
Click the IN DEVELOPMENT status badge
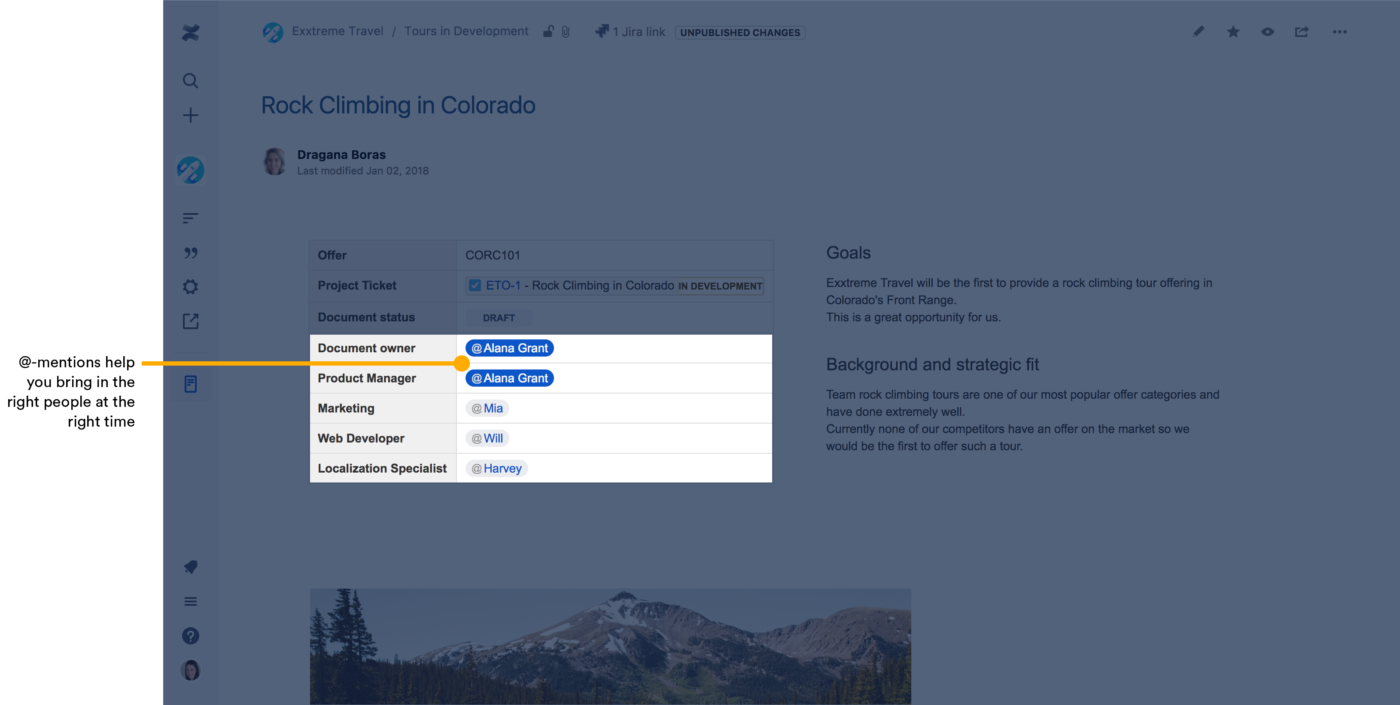click(720, 286)
